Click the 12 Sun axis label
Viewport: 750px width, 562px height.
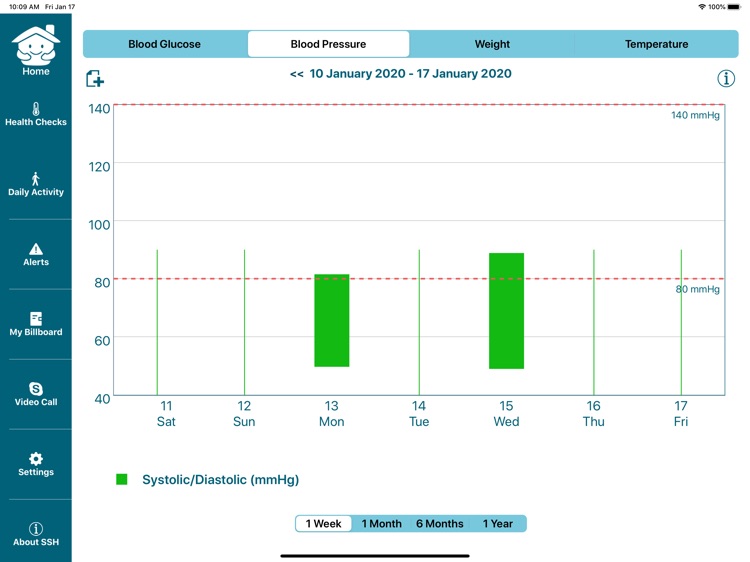point(244,414)
